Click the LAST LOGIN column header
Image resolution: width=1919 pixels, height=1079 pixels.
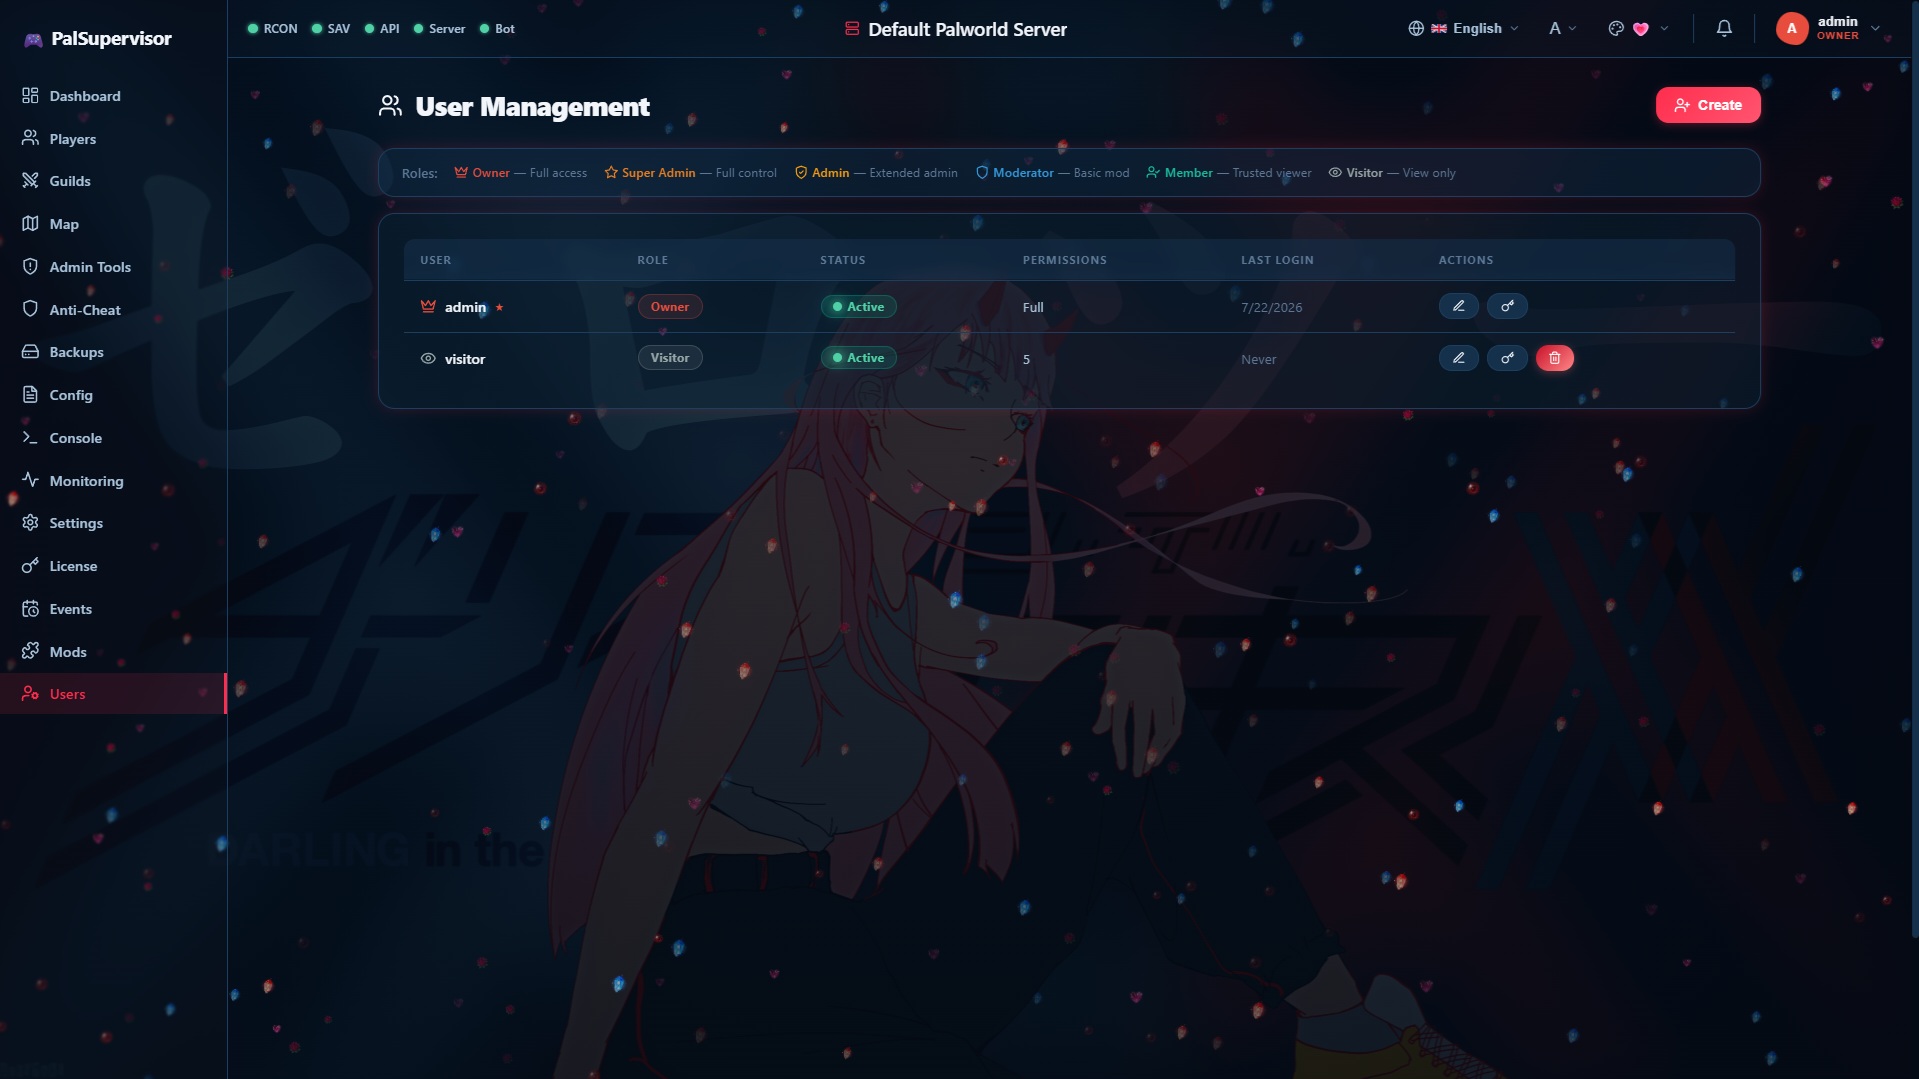click(1277, 260)
